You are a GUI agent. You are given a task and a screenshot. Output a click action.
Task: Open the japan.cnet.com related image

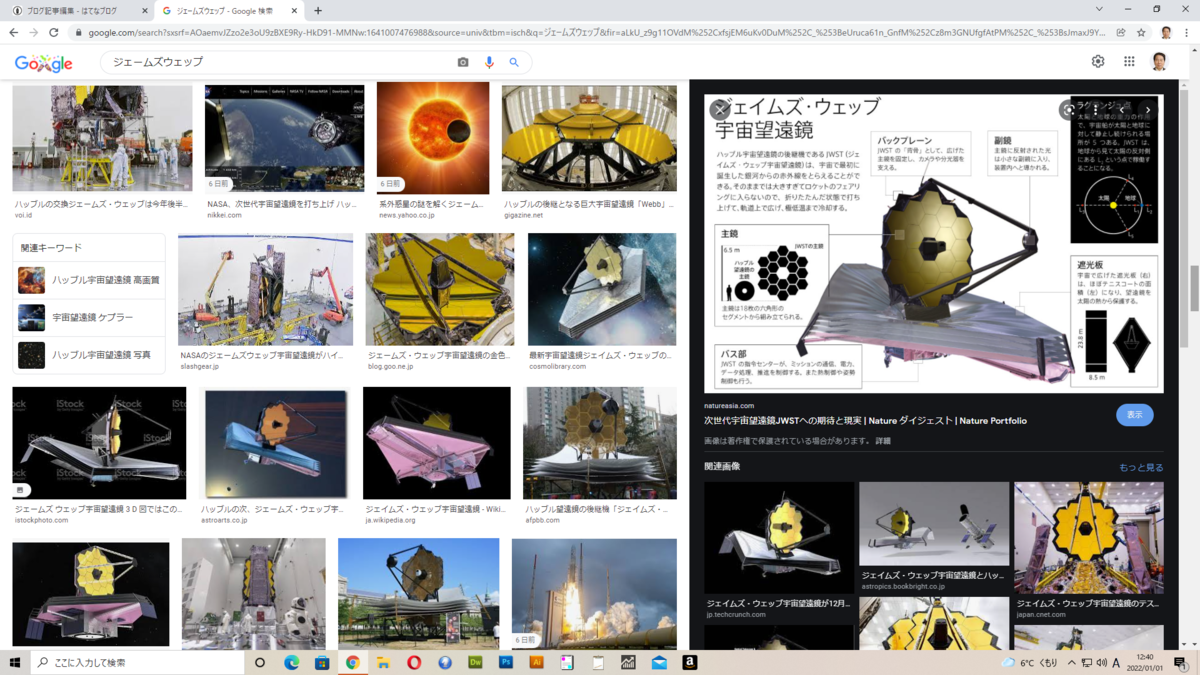pos(1089,538)
